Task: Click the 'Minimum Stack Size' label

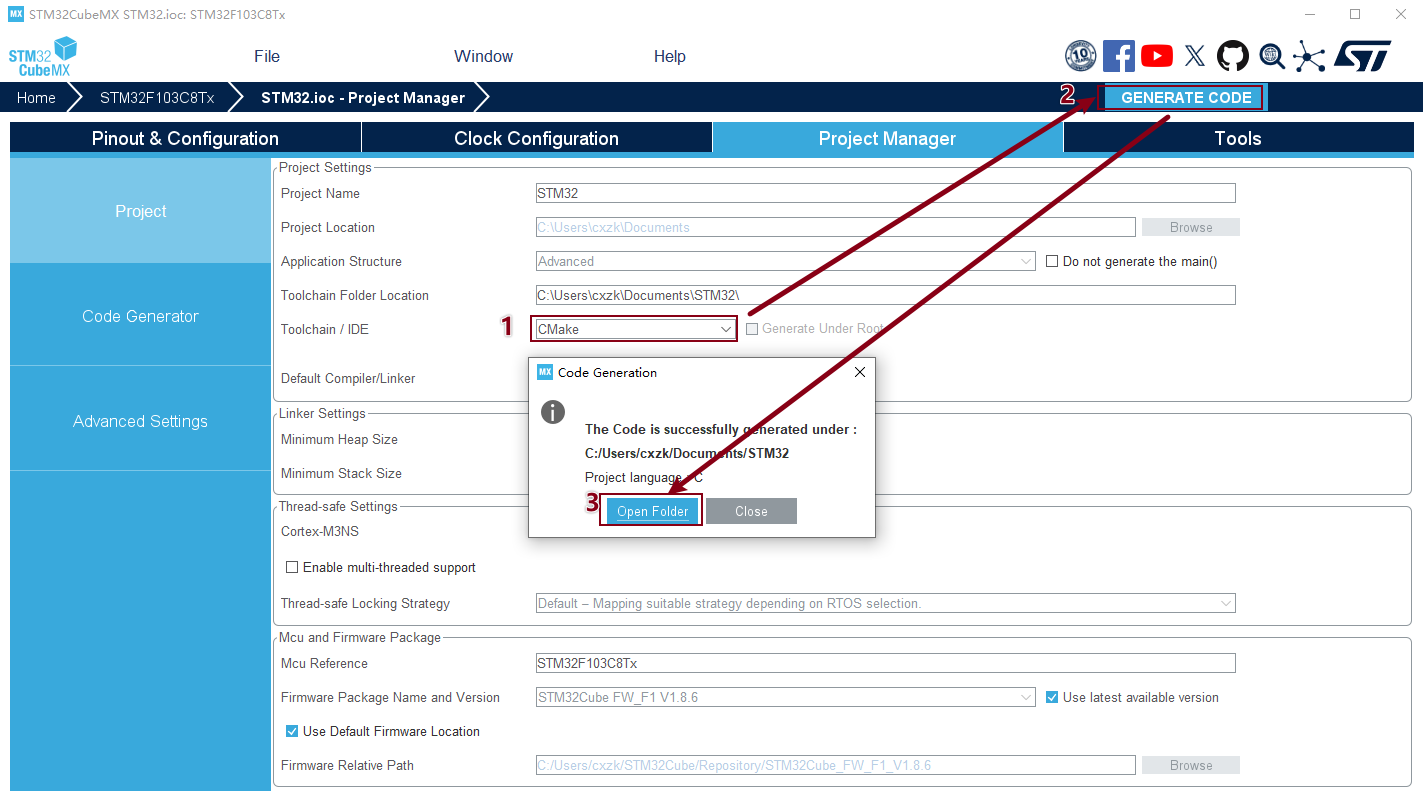Action: pyautogui.click(x=341, y=473)
